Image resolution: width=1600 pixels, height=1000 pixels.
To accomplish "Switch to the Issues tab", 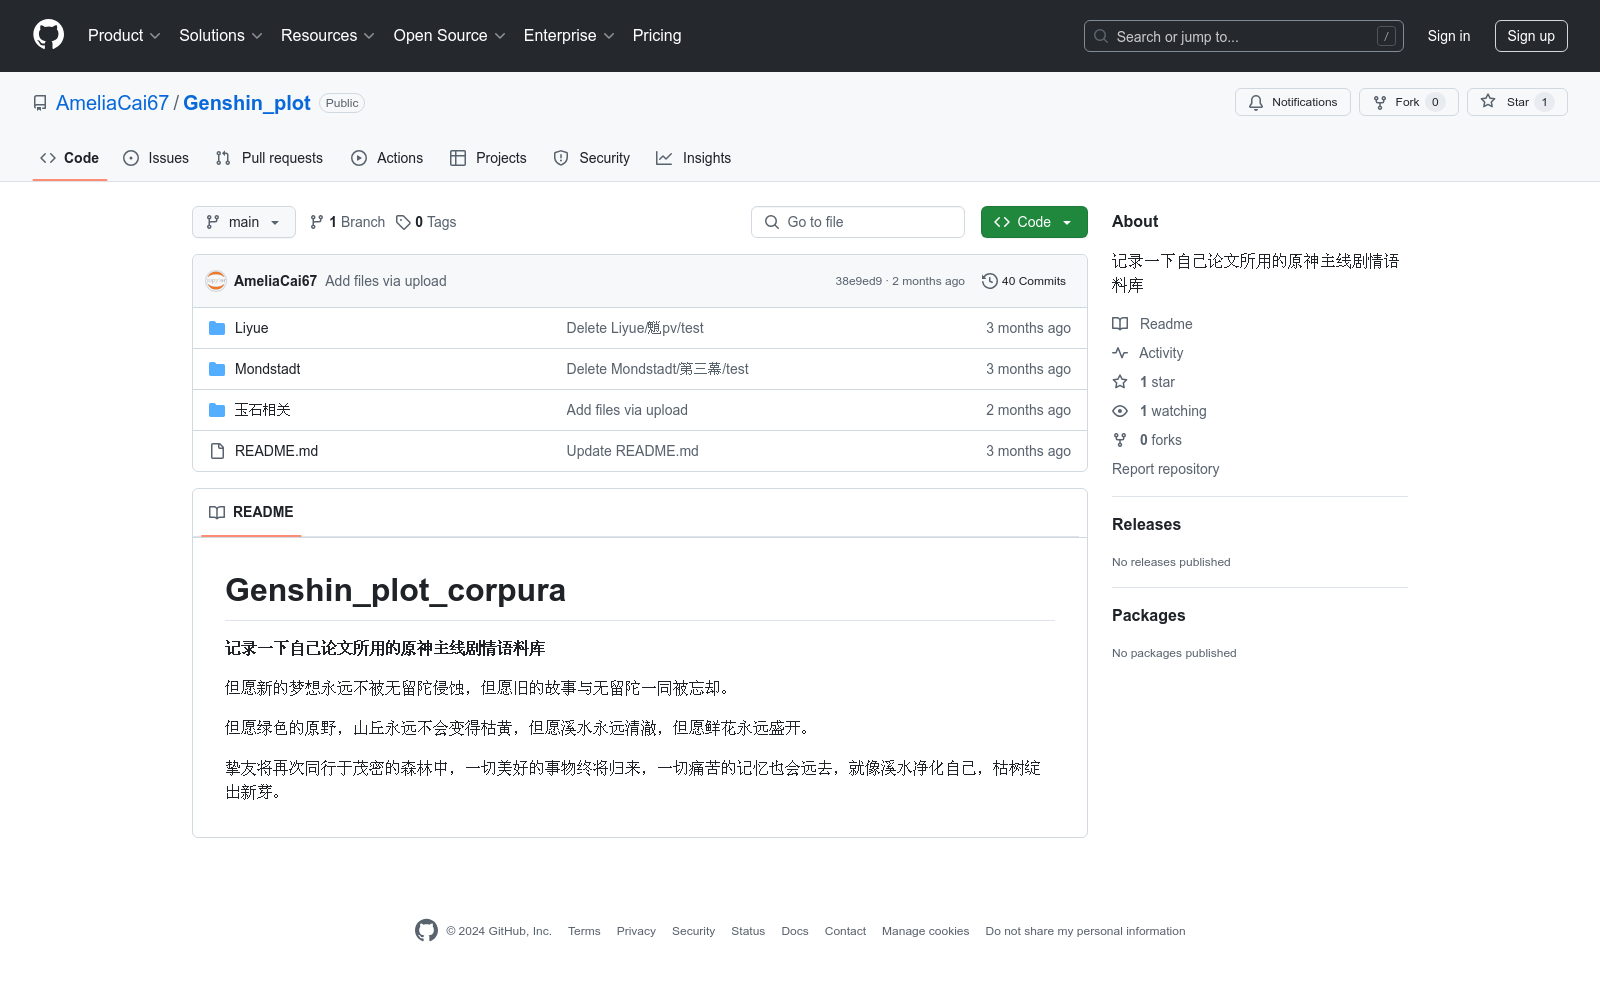I will coord(156,158).
